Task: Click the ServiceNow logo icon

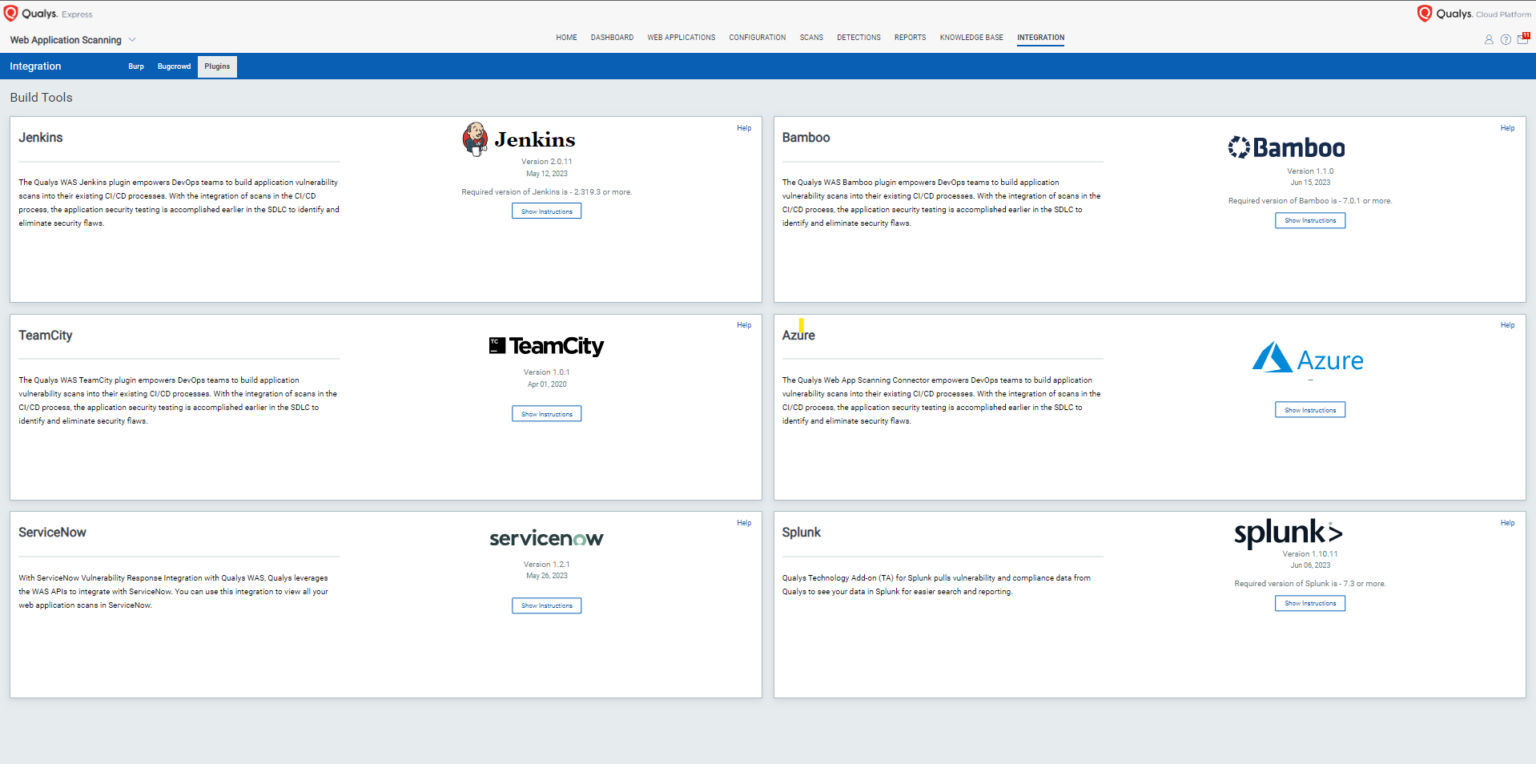Action: click(x=546, y=537)
